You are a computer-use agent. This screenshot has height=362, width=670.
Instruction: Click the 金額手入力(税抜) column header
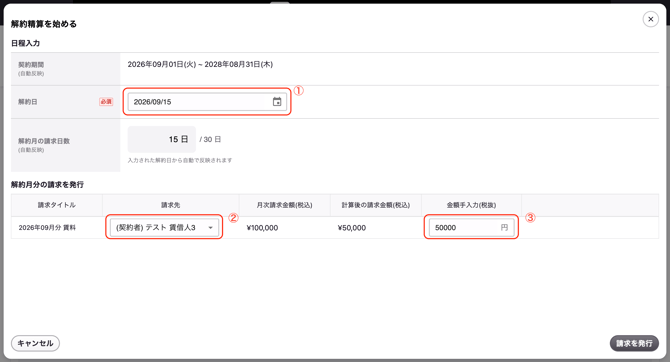coord(471,205)
